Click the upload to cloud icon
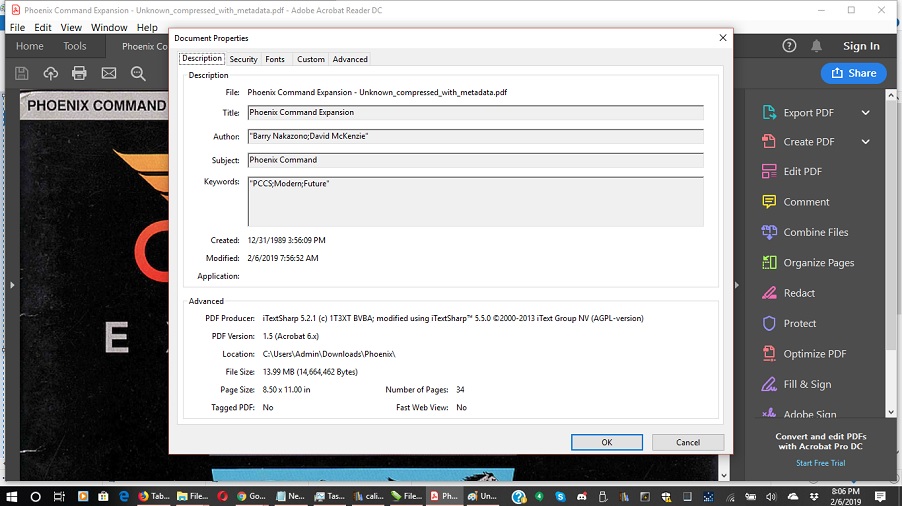This screenshot has width=902, height=506. point(51,73)
